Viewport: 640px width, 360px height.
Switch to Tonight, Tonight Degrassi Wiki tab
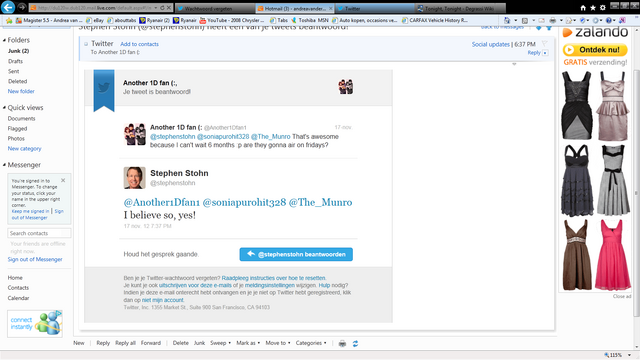(461, 8)
